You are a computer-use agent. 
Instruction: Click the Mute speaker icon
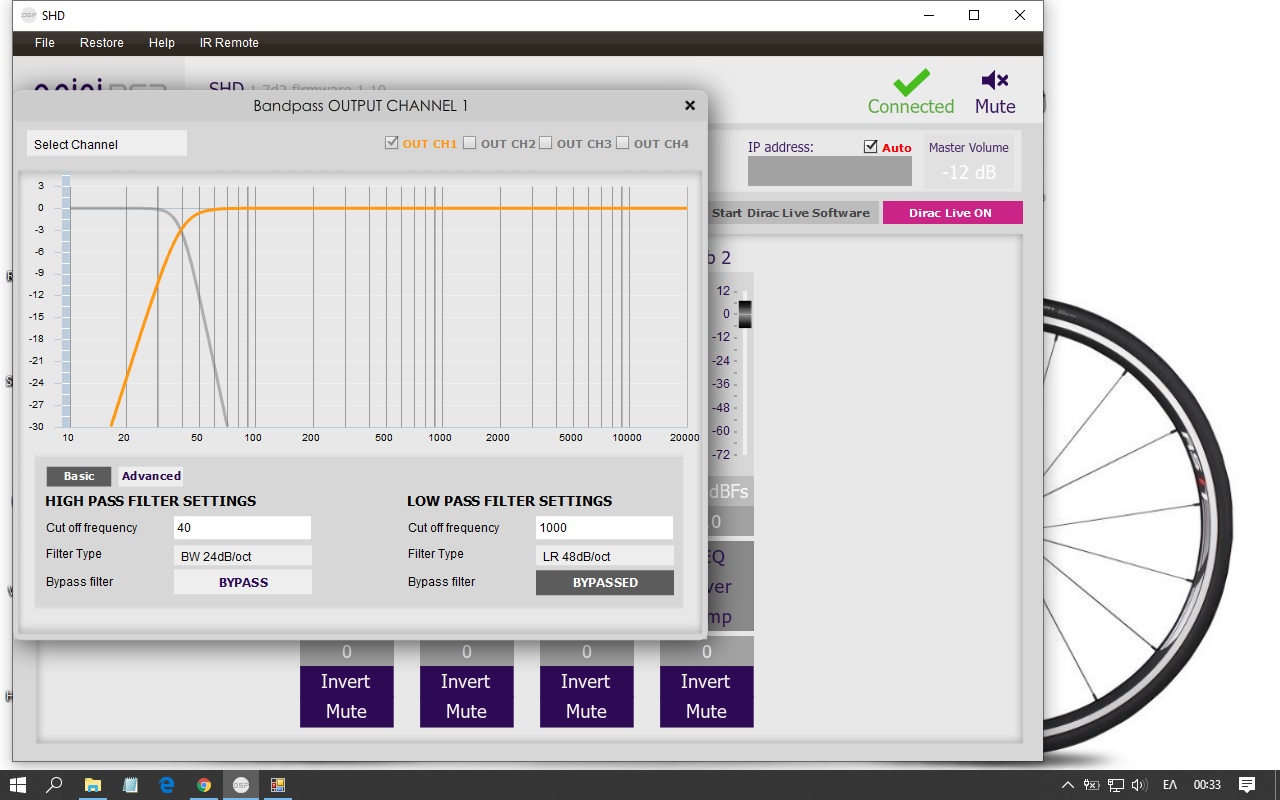pyautogui.click(x=994, y=81)
